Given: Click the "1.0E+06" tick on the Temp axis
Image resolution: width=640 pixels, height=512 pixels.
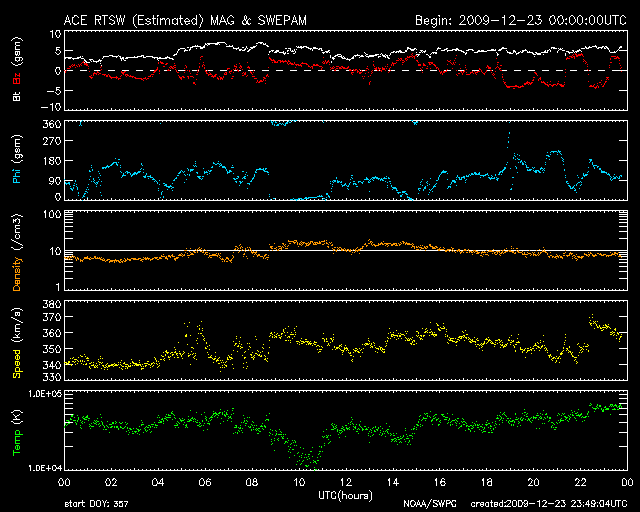Looking at the screenshot, I should point(45,394).
